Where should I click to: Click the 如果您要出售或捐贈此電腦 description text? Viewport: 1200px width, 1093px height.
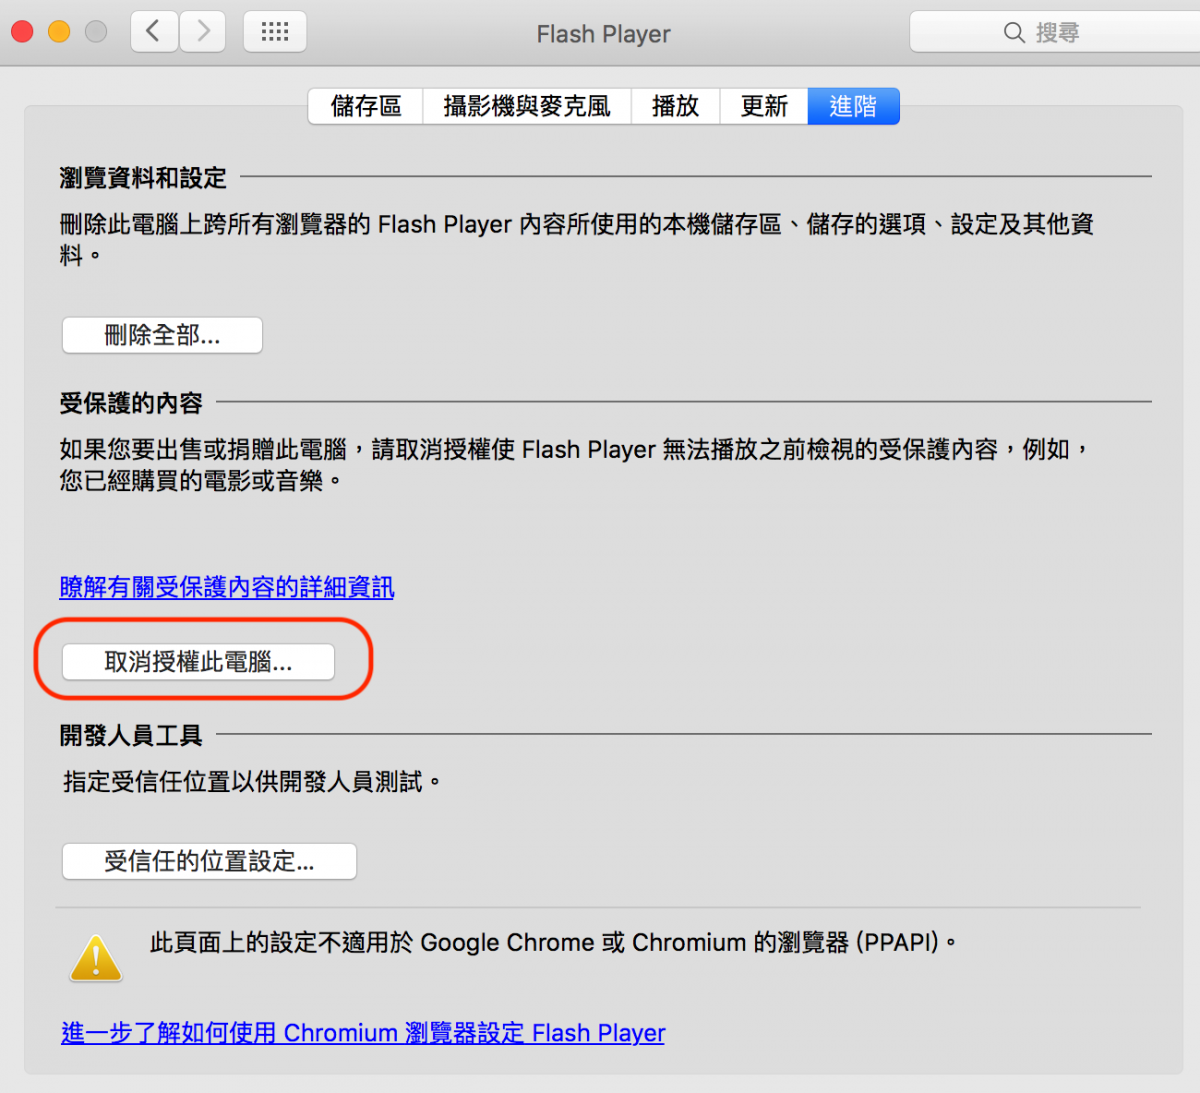coord(575,465)
